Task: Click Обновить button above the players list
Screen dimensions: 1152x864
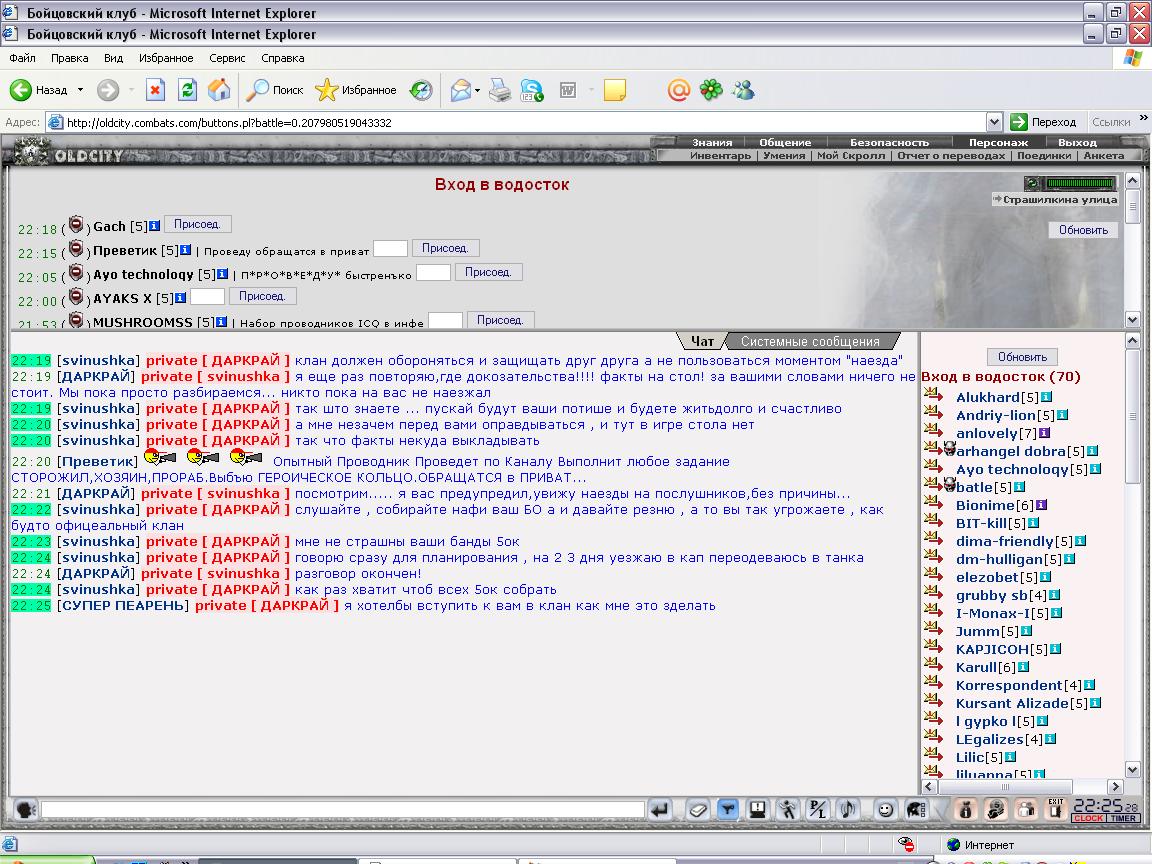Action: (x=1022, y=357)
